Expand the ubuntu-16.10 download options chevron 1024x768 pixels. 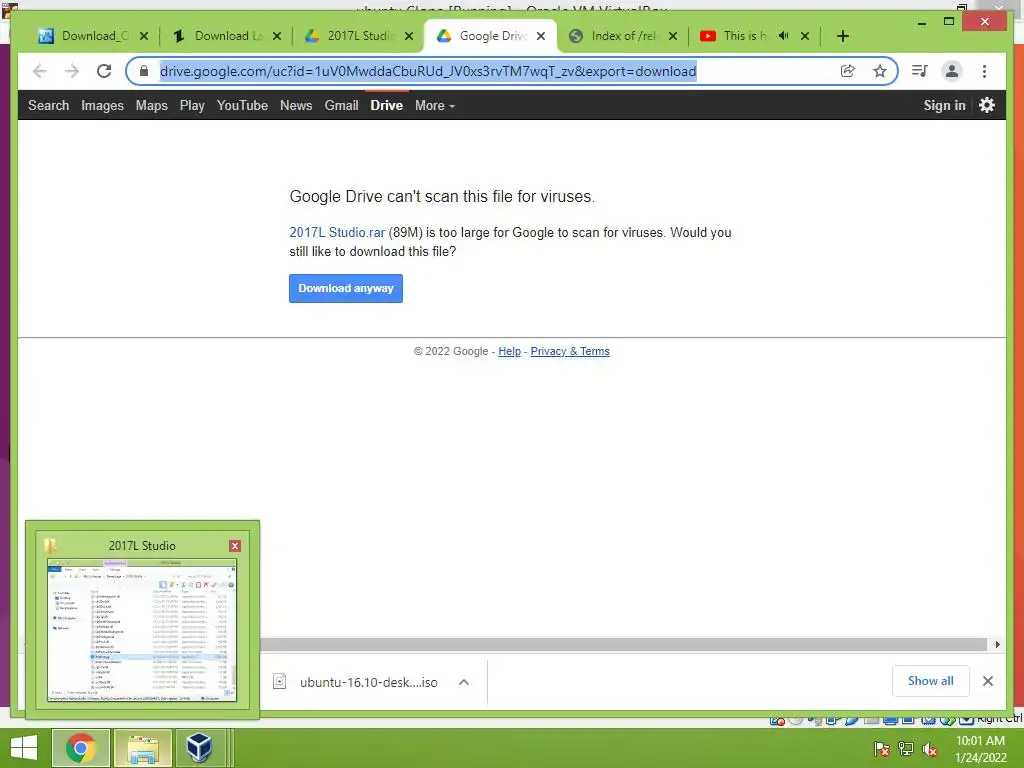(x=464, y=682)
